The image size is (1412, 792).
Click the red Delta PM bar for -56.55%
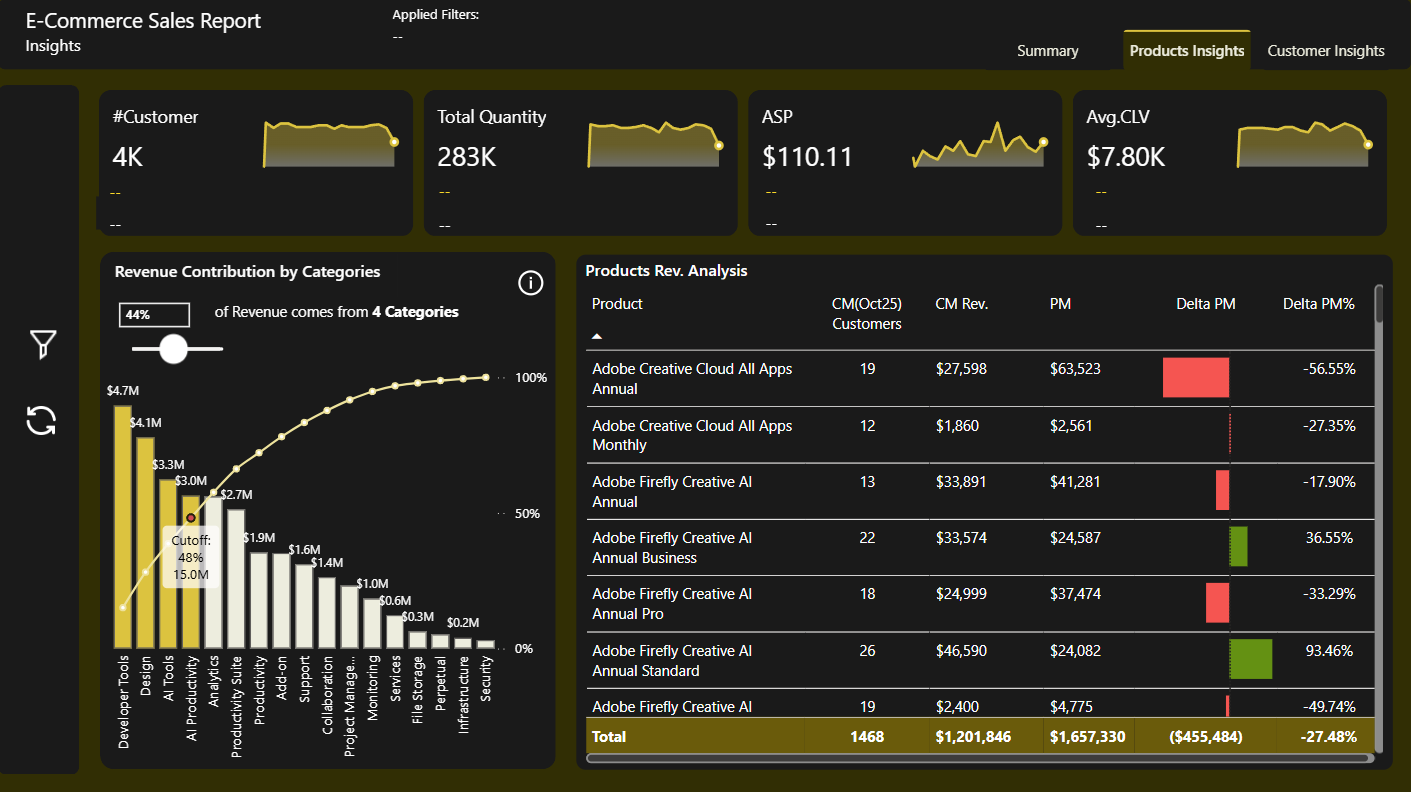click(1196, 377)
